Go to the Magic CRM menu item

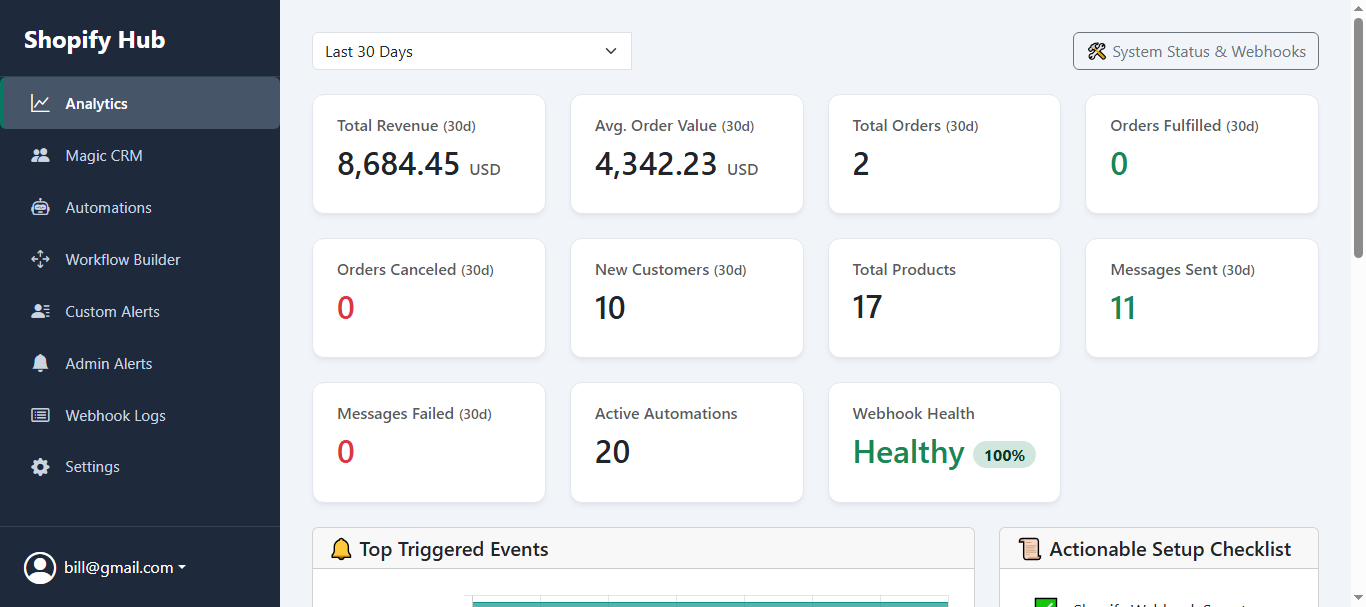click(x=104, y=155)
